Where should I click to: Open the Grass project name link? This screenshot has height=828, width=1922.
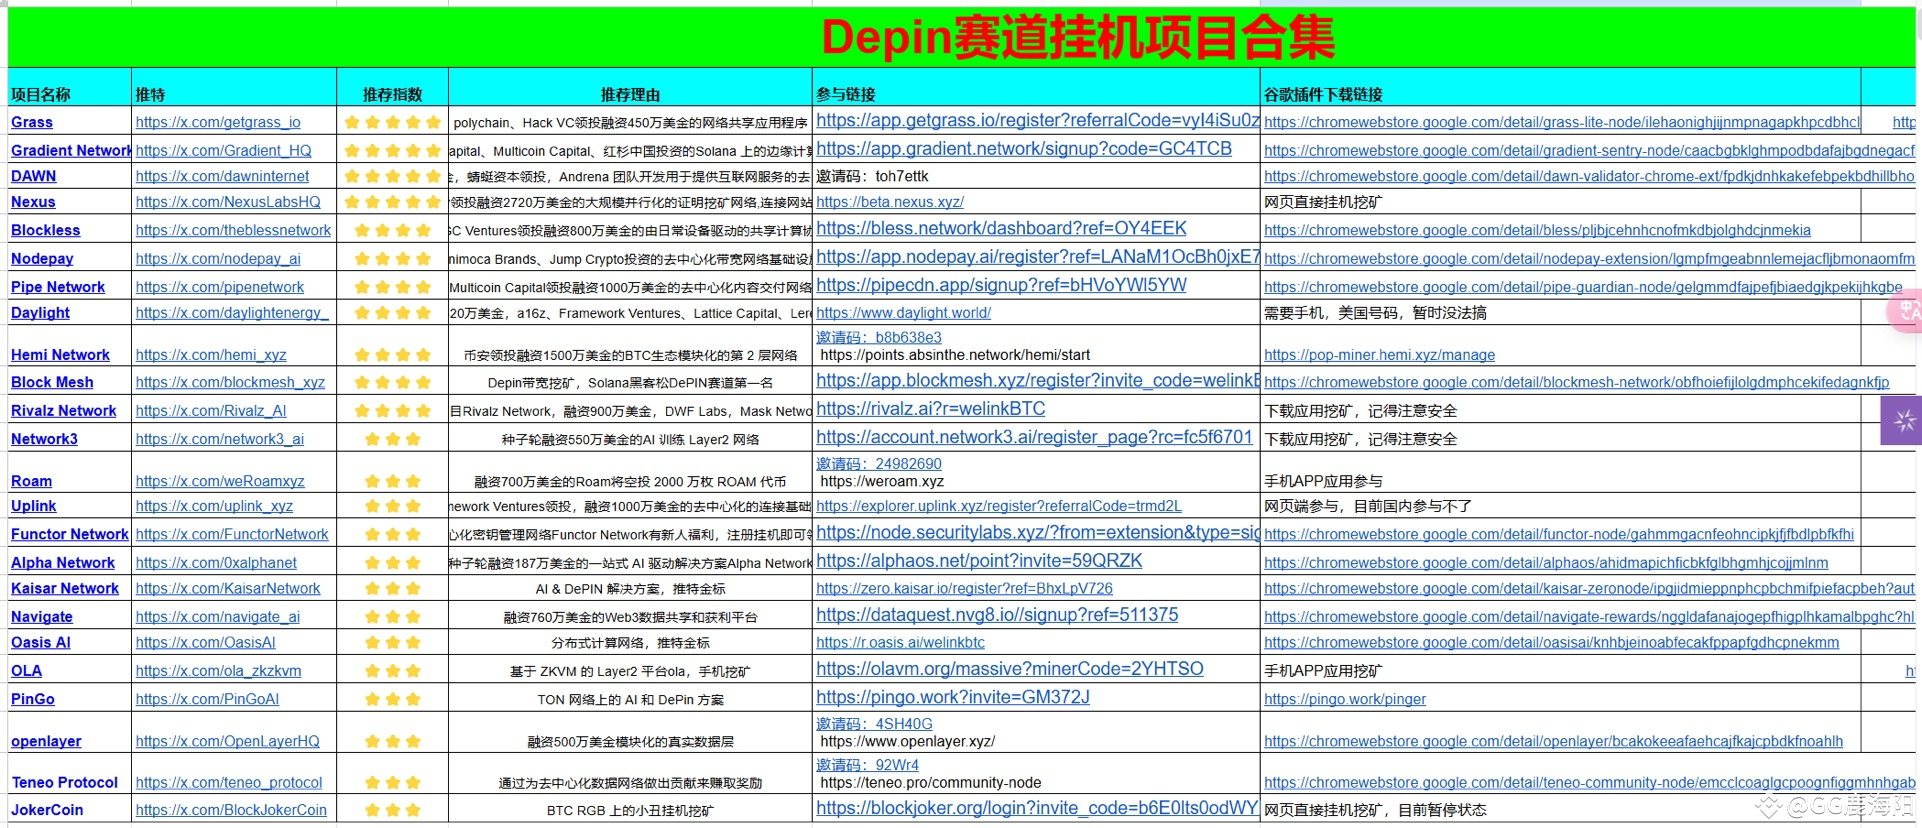coord(32,122)
